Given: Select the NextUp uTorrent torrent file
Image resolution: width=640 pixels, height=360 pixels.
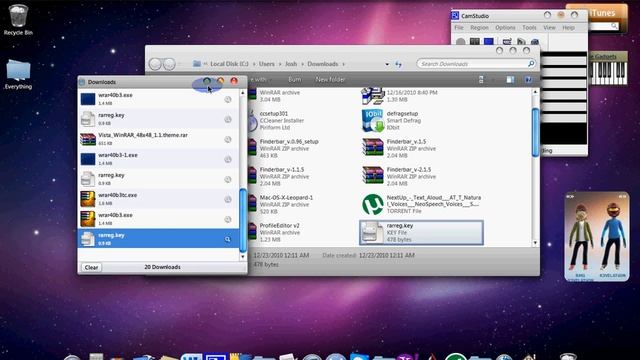Looking at the screenshot, I should pos(422,204).
